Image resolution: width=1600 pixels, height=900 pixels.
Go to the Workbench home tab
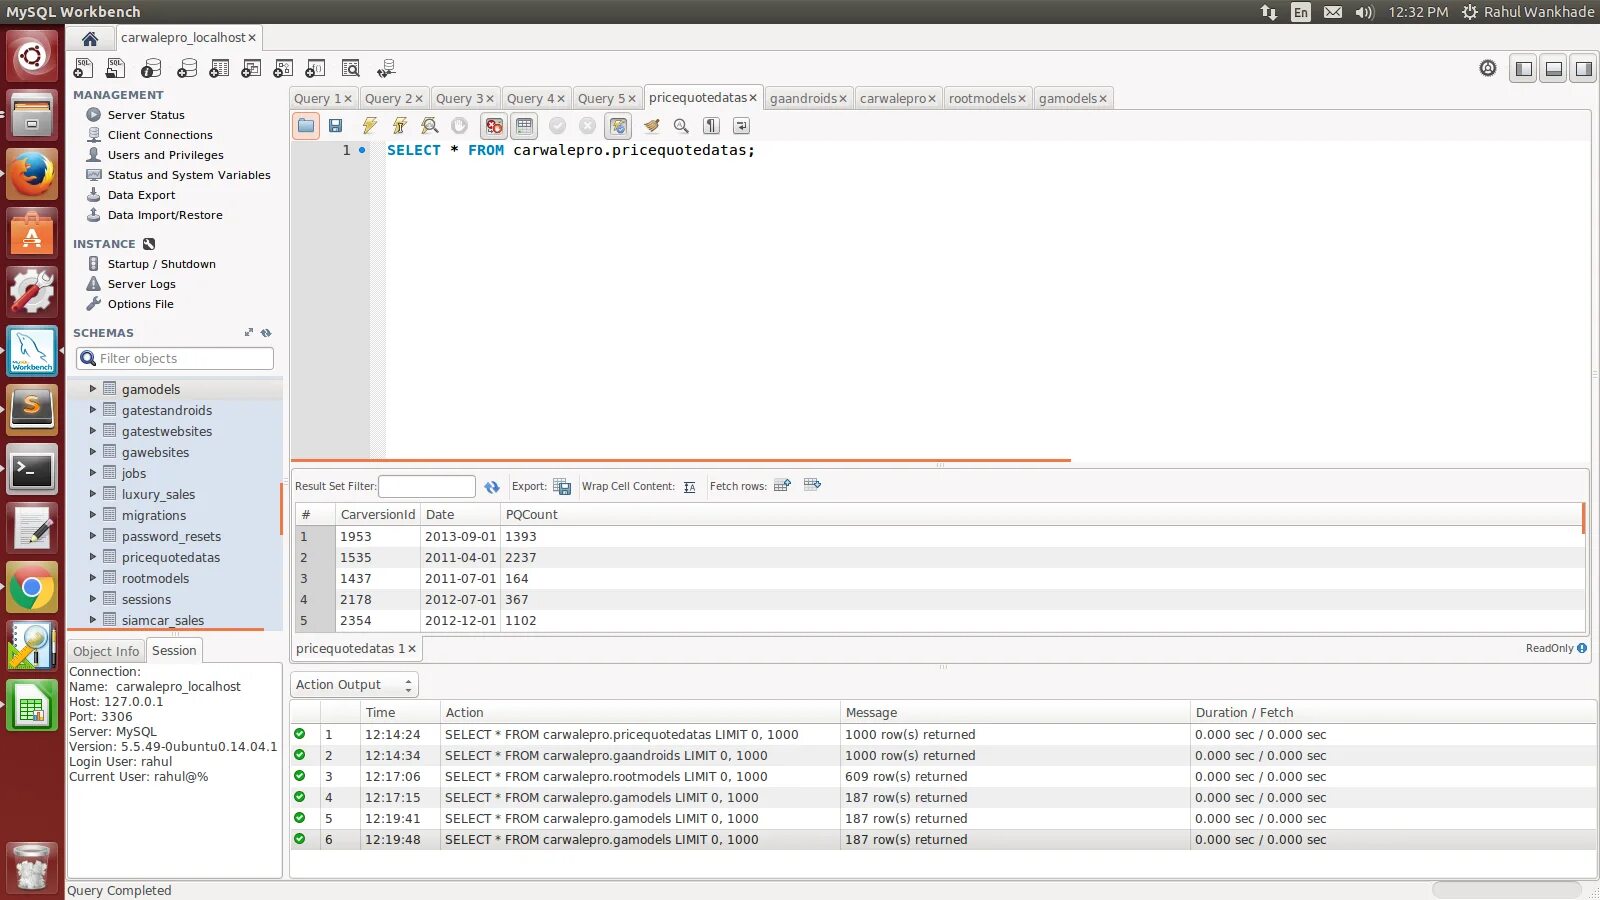90,38
